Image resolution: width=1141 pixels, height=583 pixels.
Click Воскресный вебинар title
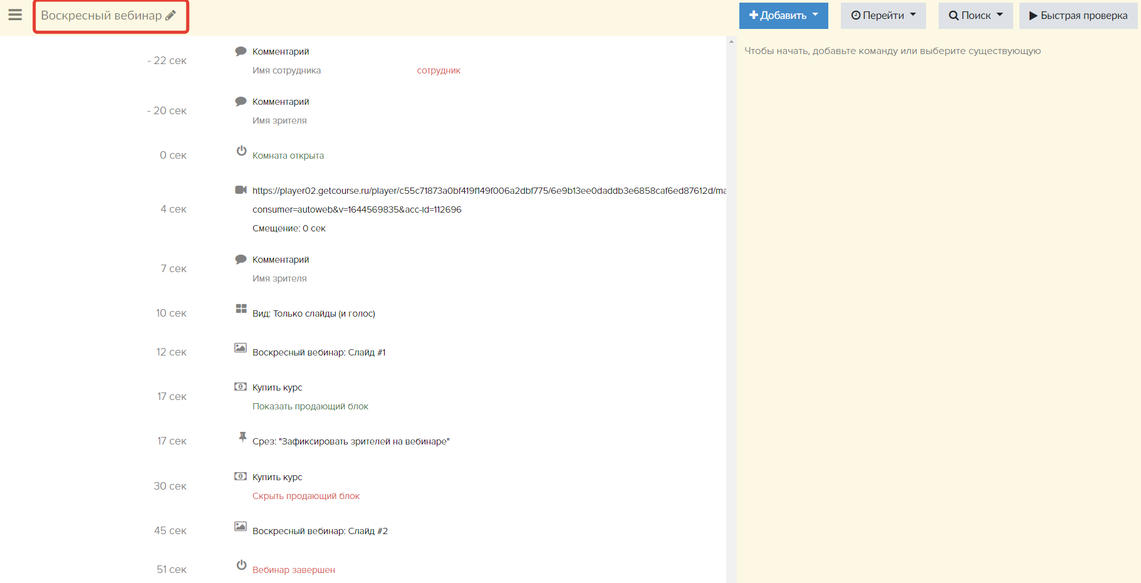point(101,15)
